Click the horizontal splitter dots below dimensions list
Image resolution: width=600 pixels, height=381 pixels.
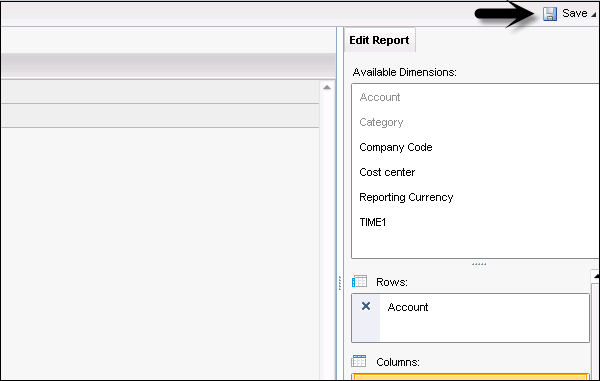479,264
